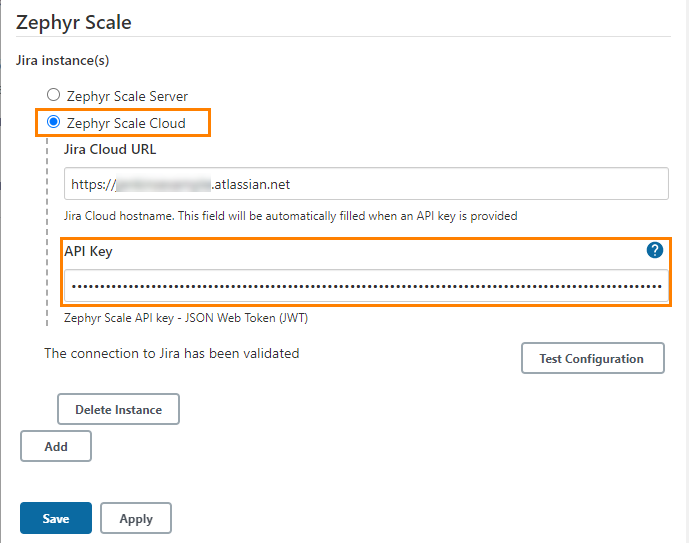Image resolution: width=689 pixels, height=543 pixels.
Task: Click the Jira Cloud hostname hint text
Action: pyautogui.click(x=290, y=216)
